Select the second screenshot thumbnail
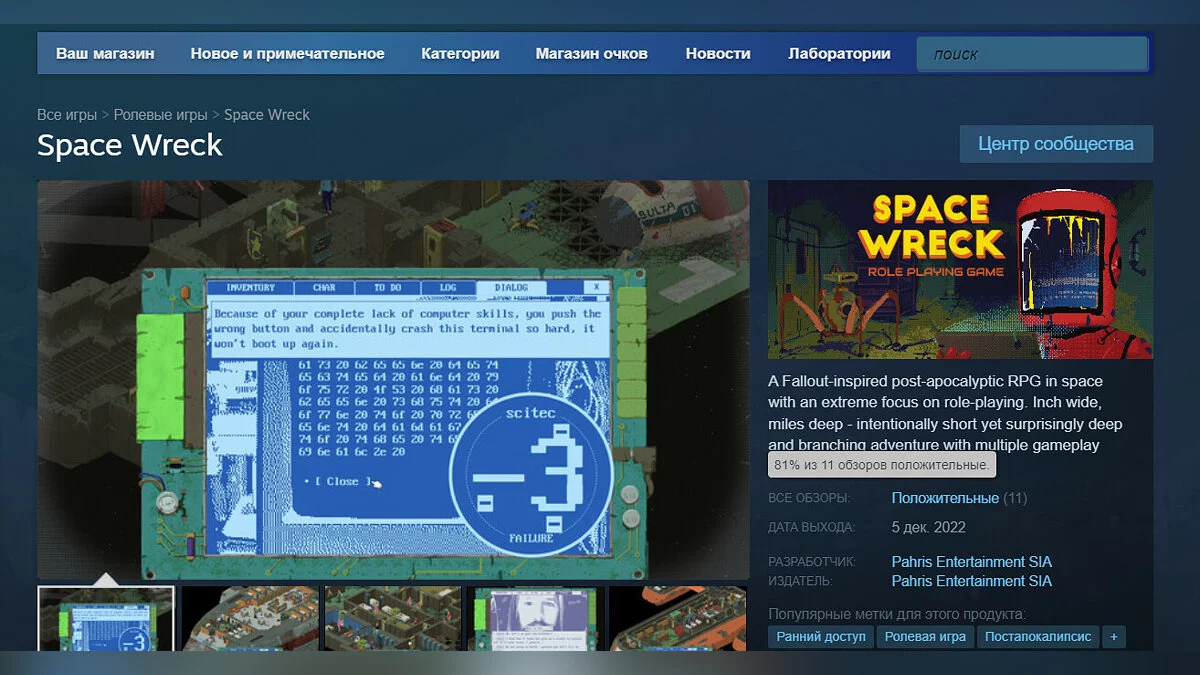Image resolution: width=1200 pixels, height=675 pixels. pyautogui.click(x=250, y=619)
